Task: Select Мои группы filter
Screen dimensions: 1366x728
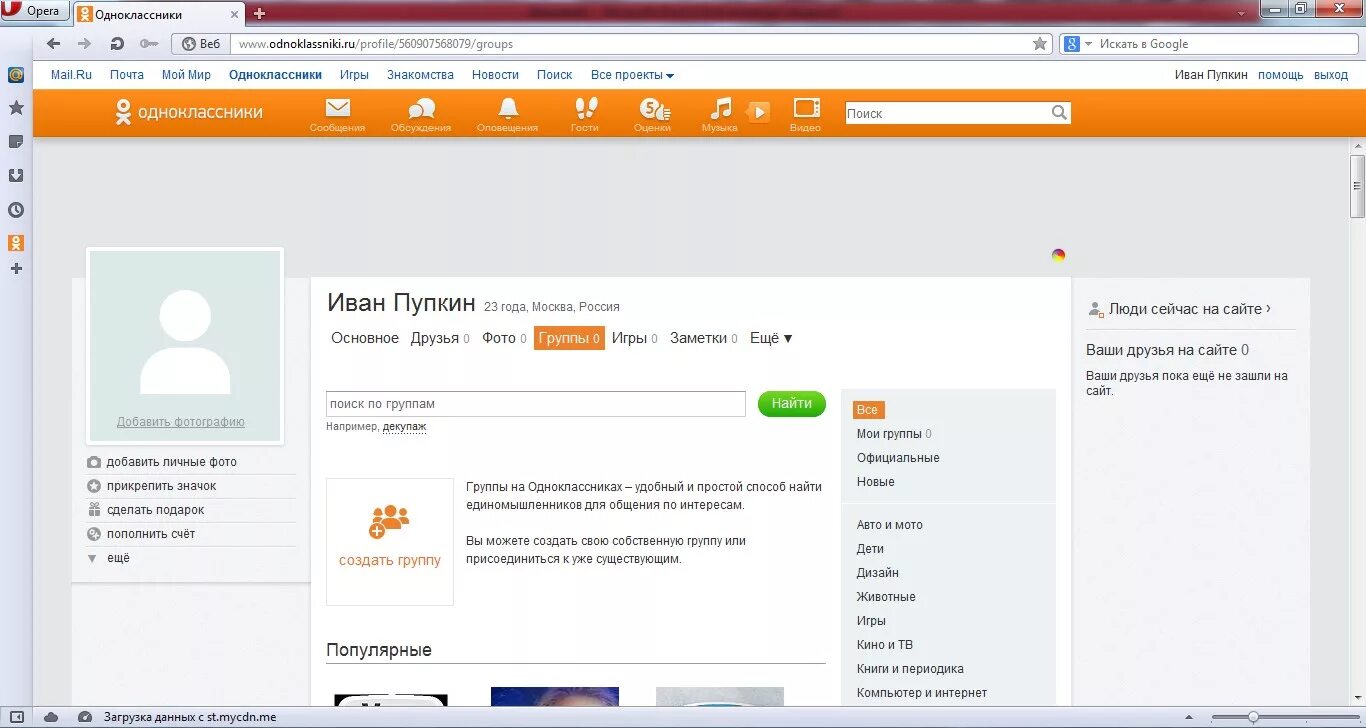Action: click(894, 434)
